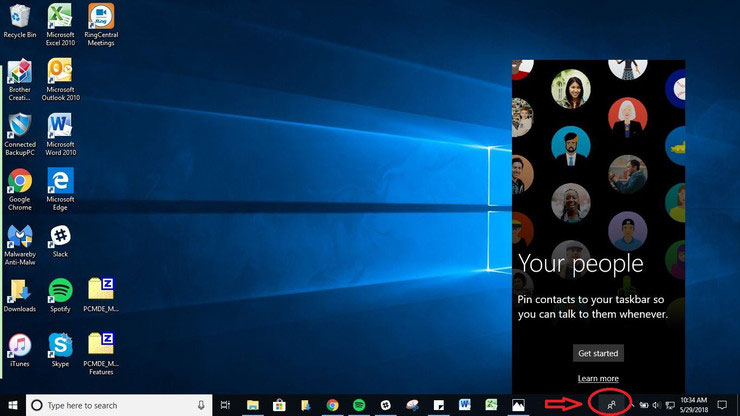Open the Learn more link

pos(598,378)
